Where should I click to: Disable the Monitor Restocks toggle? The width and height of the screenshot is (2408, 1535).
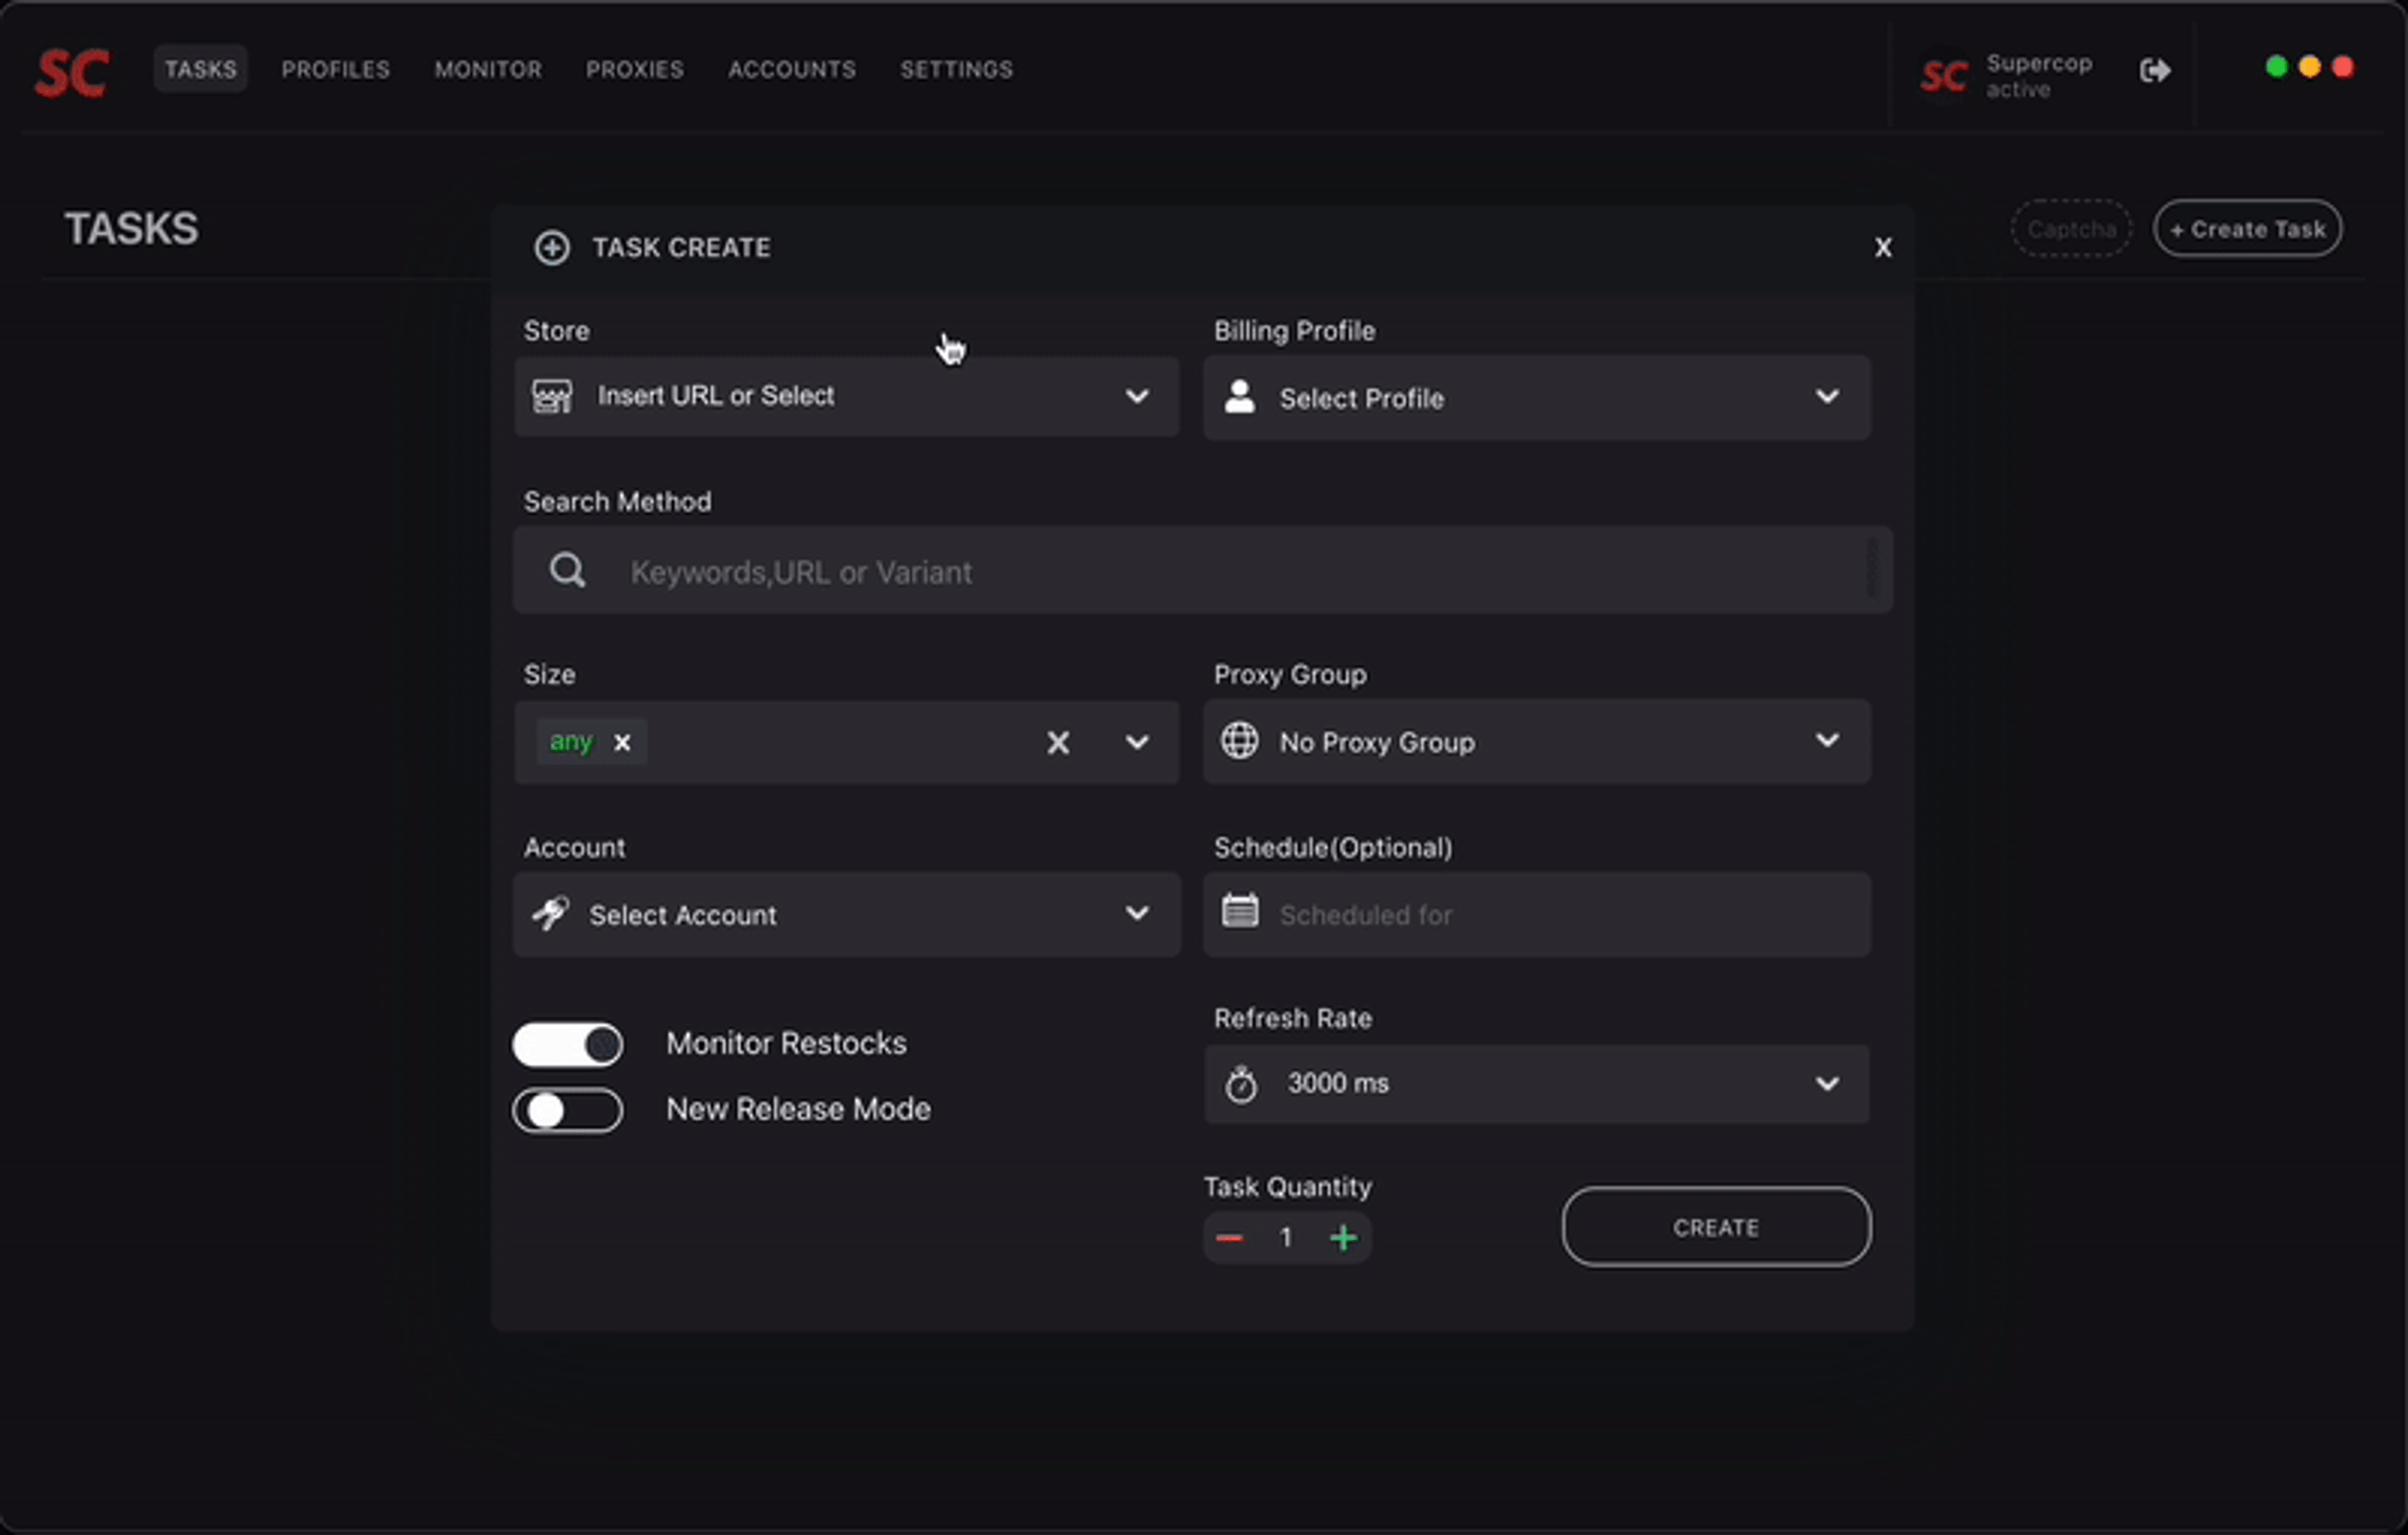click(x=568, y=1045)
